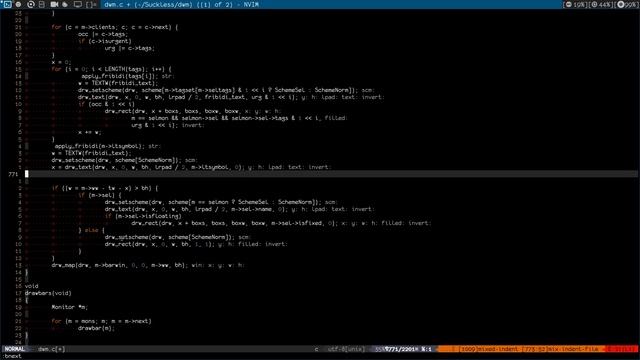640x360 pixels.
Task: Click 'occ |= c->tags;' line
Action: click(x=103, y=34)
